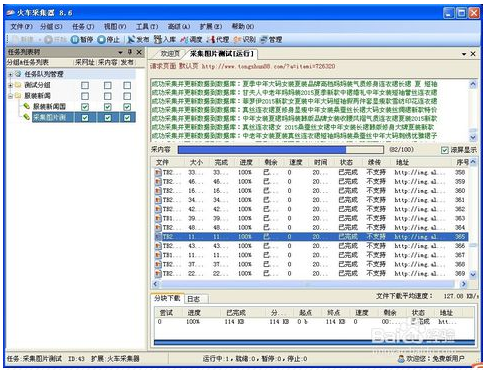This screenshot has width=485, height=370.
Task: Click file icon in row with 序号 360
Action: [x=158, y=191]
